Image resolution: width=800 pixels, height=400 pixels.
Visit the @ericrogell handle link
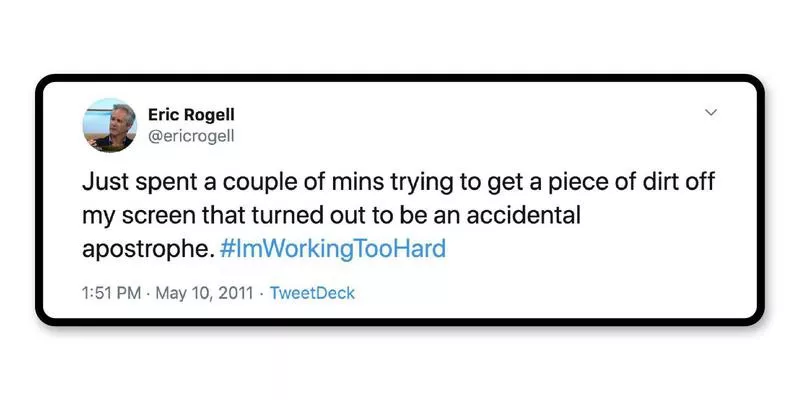[191, 137]
